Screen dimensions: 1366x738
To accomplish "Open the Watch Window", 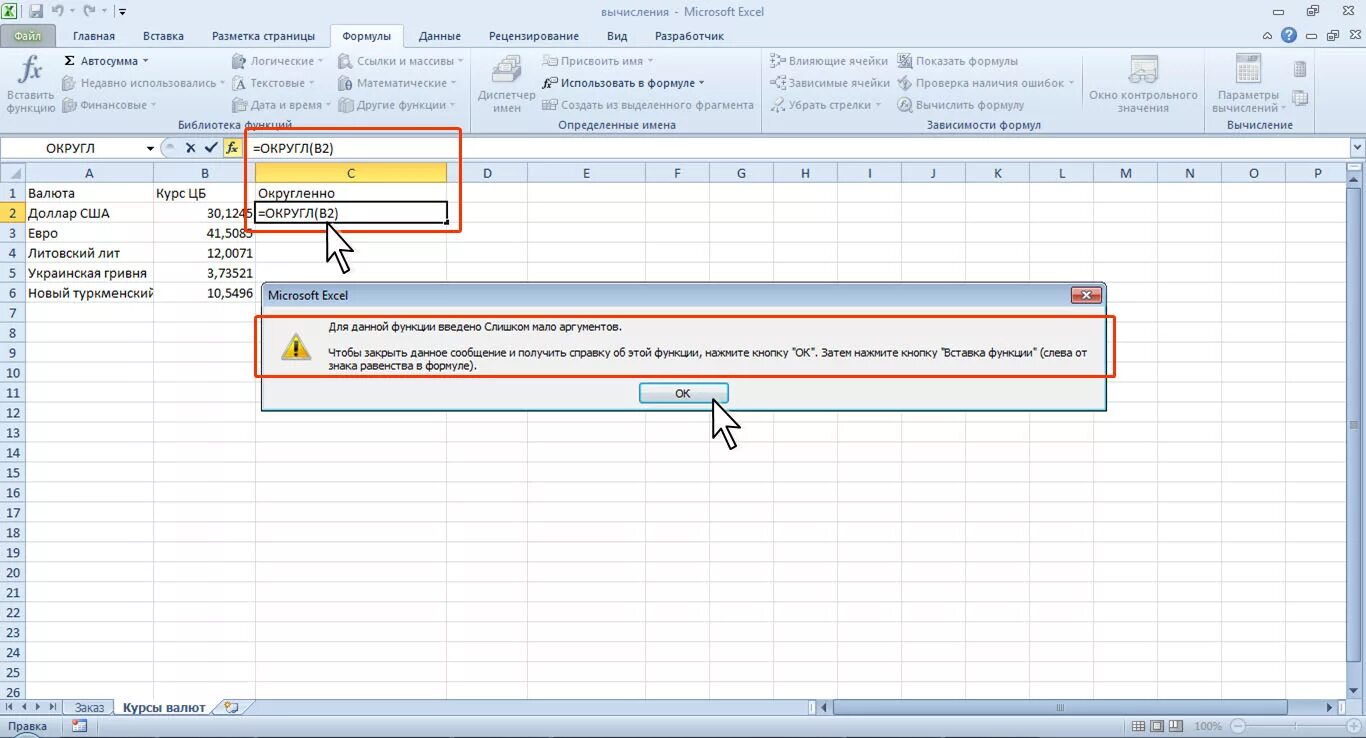I will click(1143, 85).
